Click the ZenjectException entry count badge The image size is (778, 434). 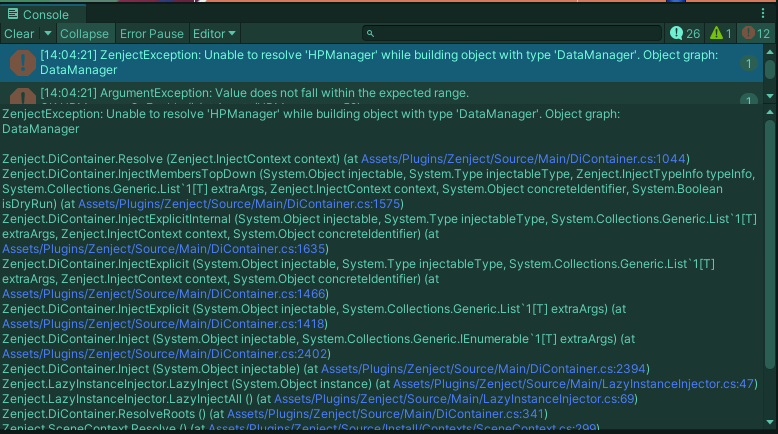click(x=748, y=63)
